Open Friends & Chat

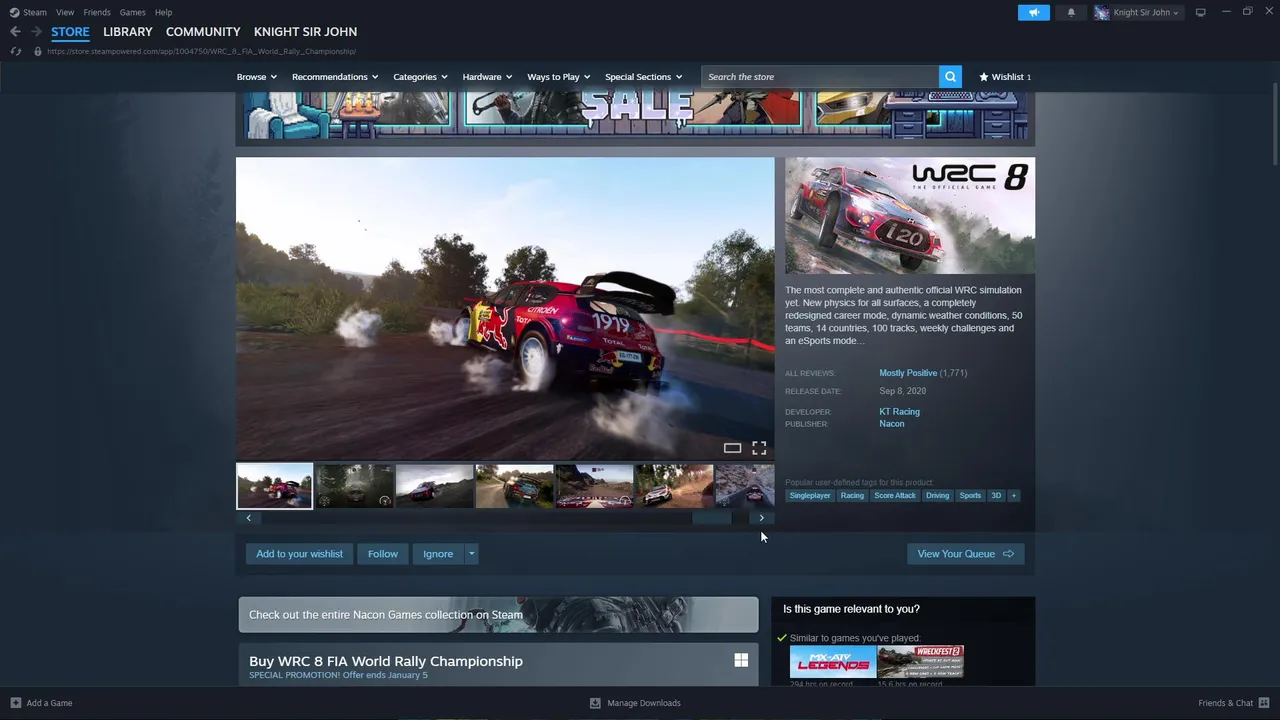(x=1233, y=703)
